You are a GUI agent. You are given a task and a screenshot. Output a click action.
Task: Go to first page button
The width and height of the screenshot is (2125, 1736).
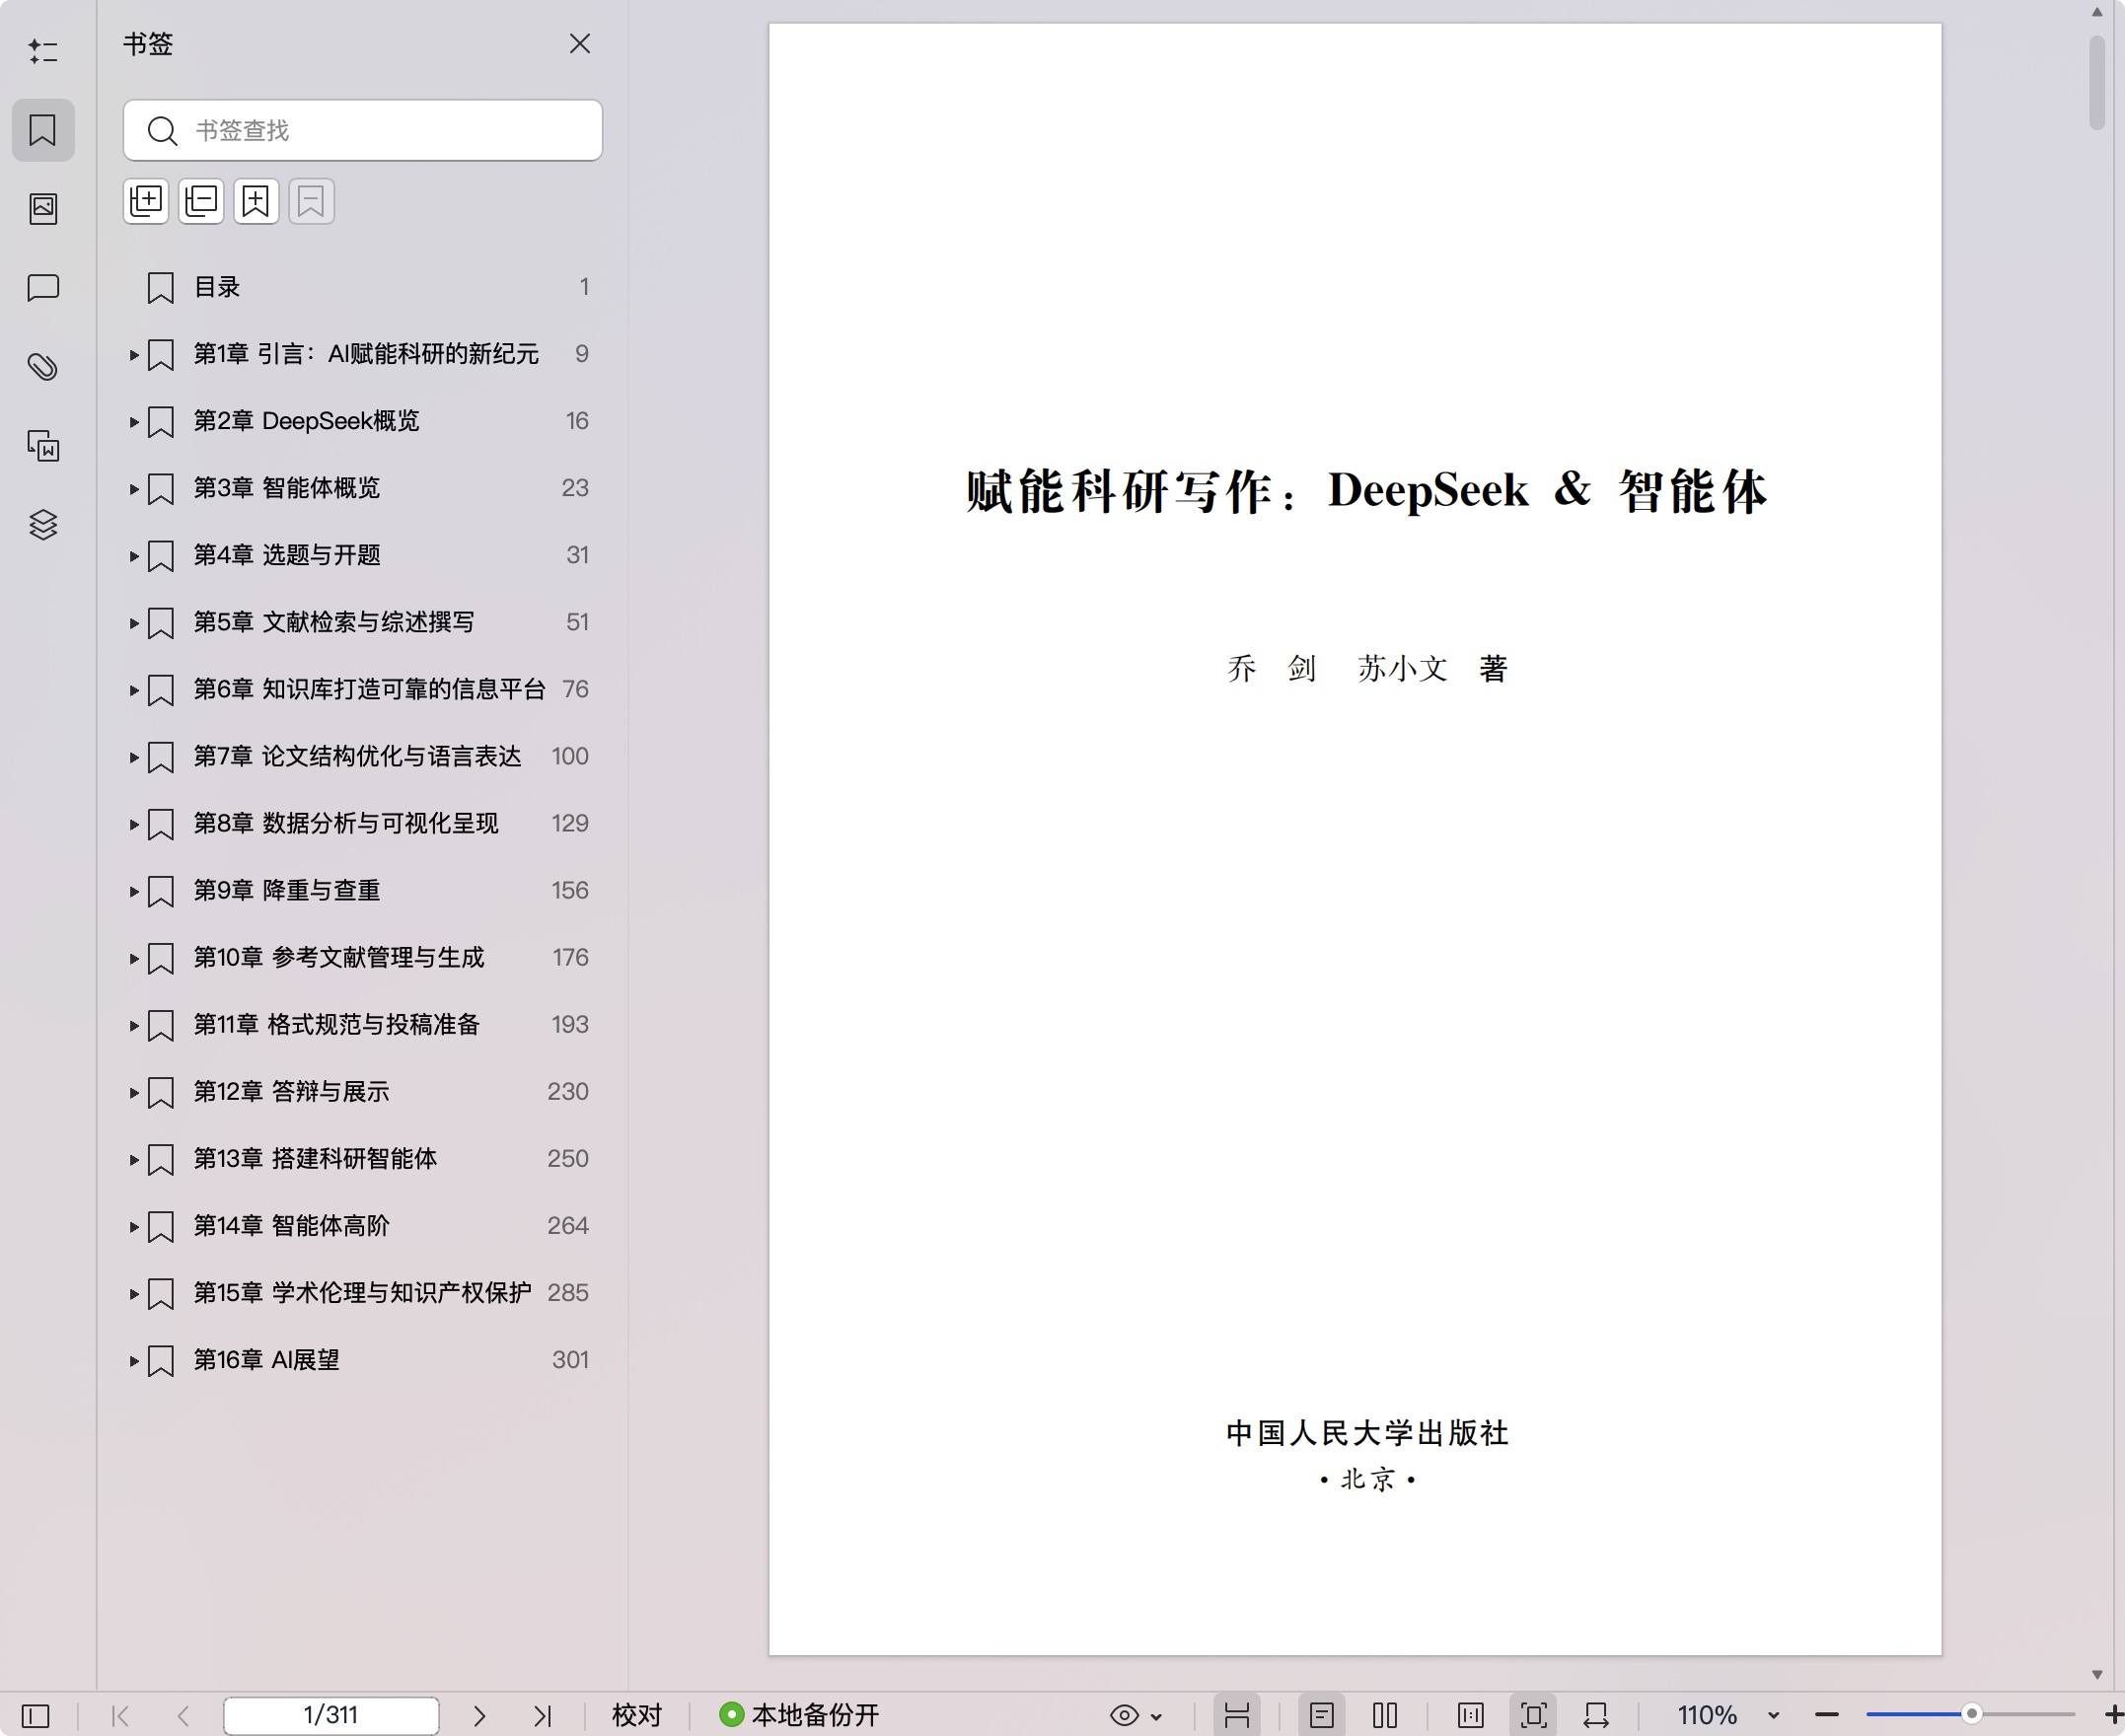point(121,1716)
